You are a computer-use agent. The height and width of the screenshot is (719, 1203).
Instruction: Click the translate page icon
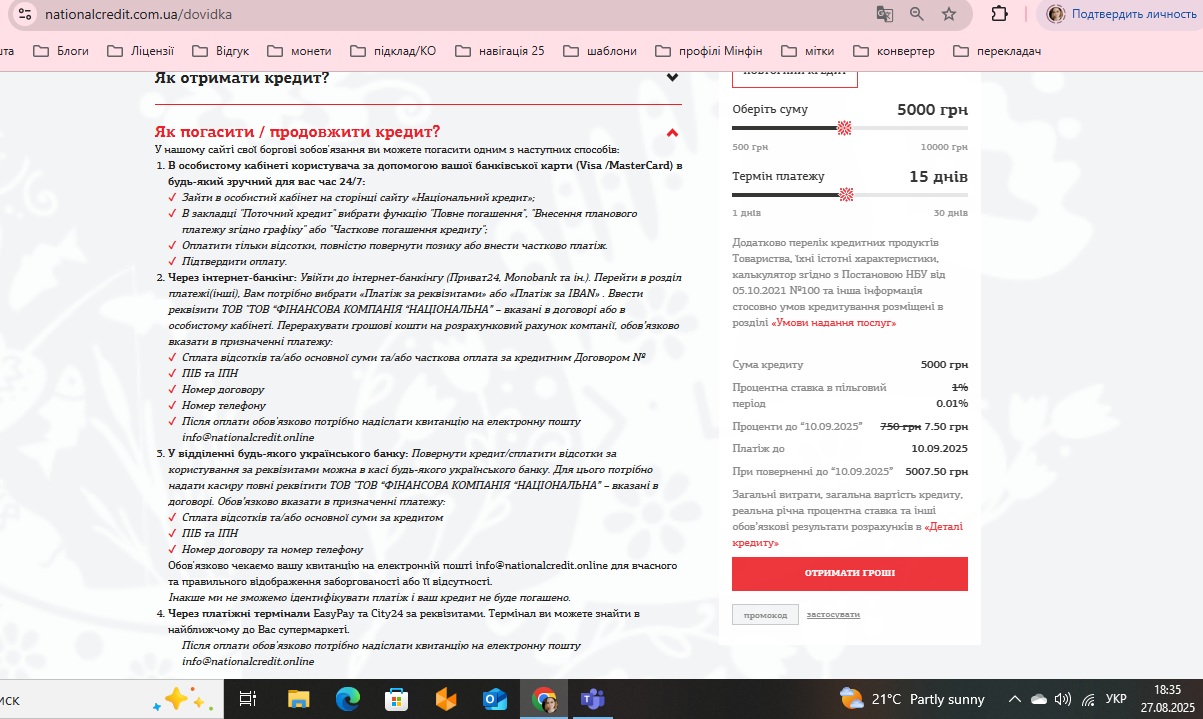click(x=884, y=14)
